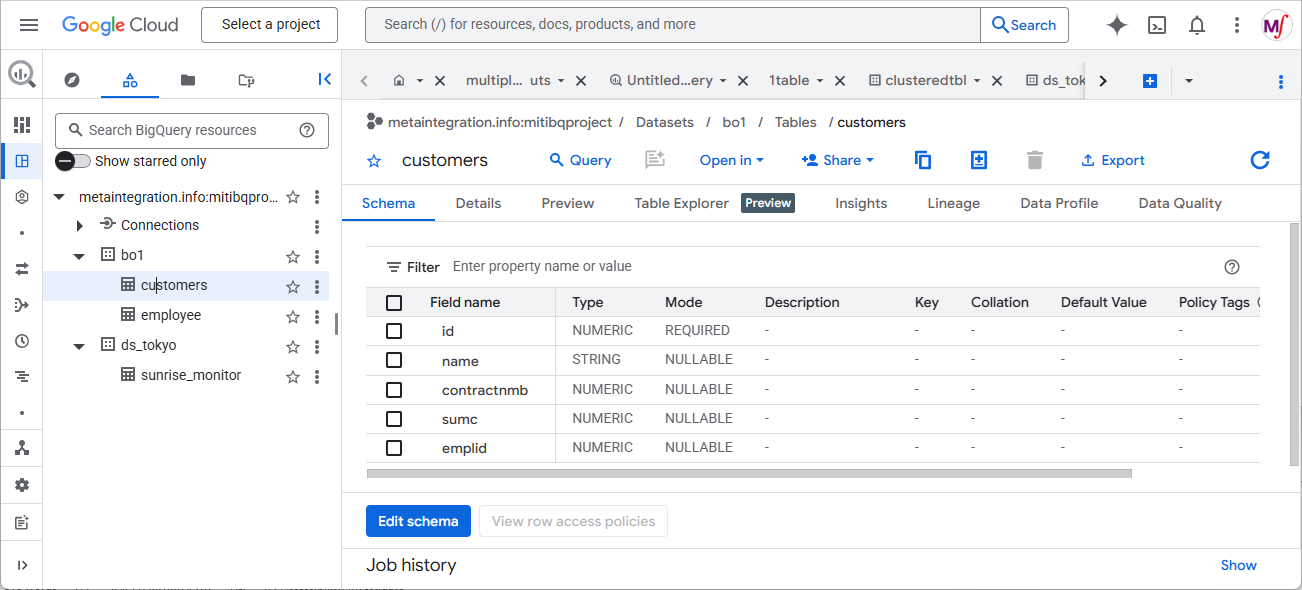1302x590 pixels.
Task: Toggle Show starred only switch
Action: (74, 161)
